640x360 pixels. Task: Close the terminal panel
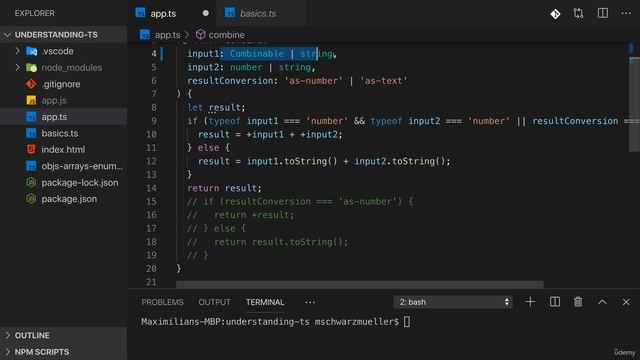pos(626,302)
